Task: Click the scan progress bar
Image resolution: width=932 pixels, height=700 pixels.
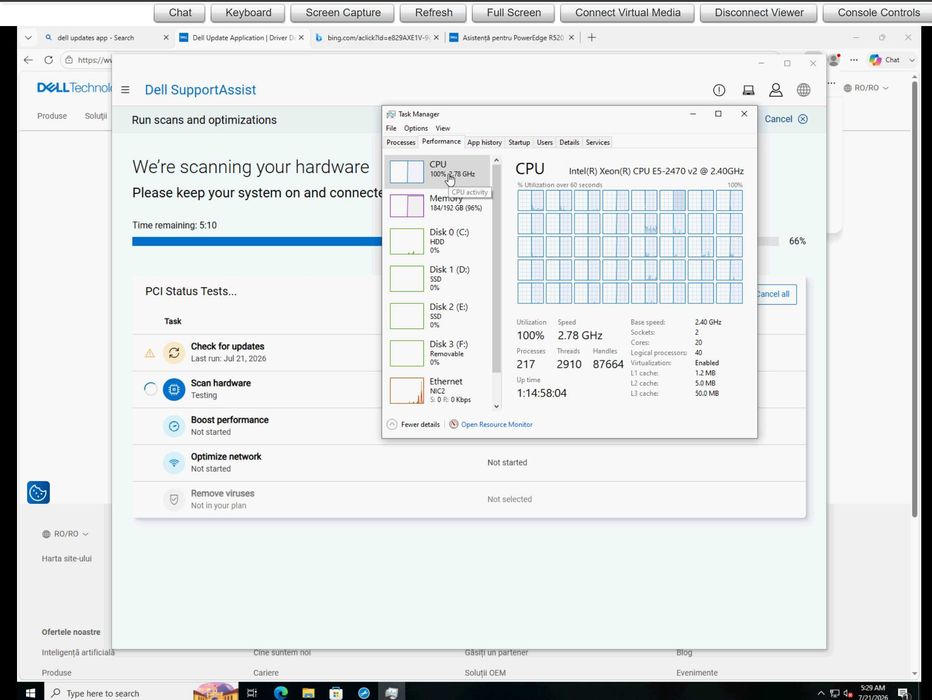Action: click(455, 241)
